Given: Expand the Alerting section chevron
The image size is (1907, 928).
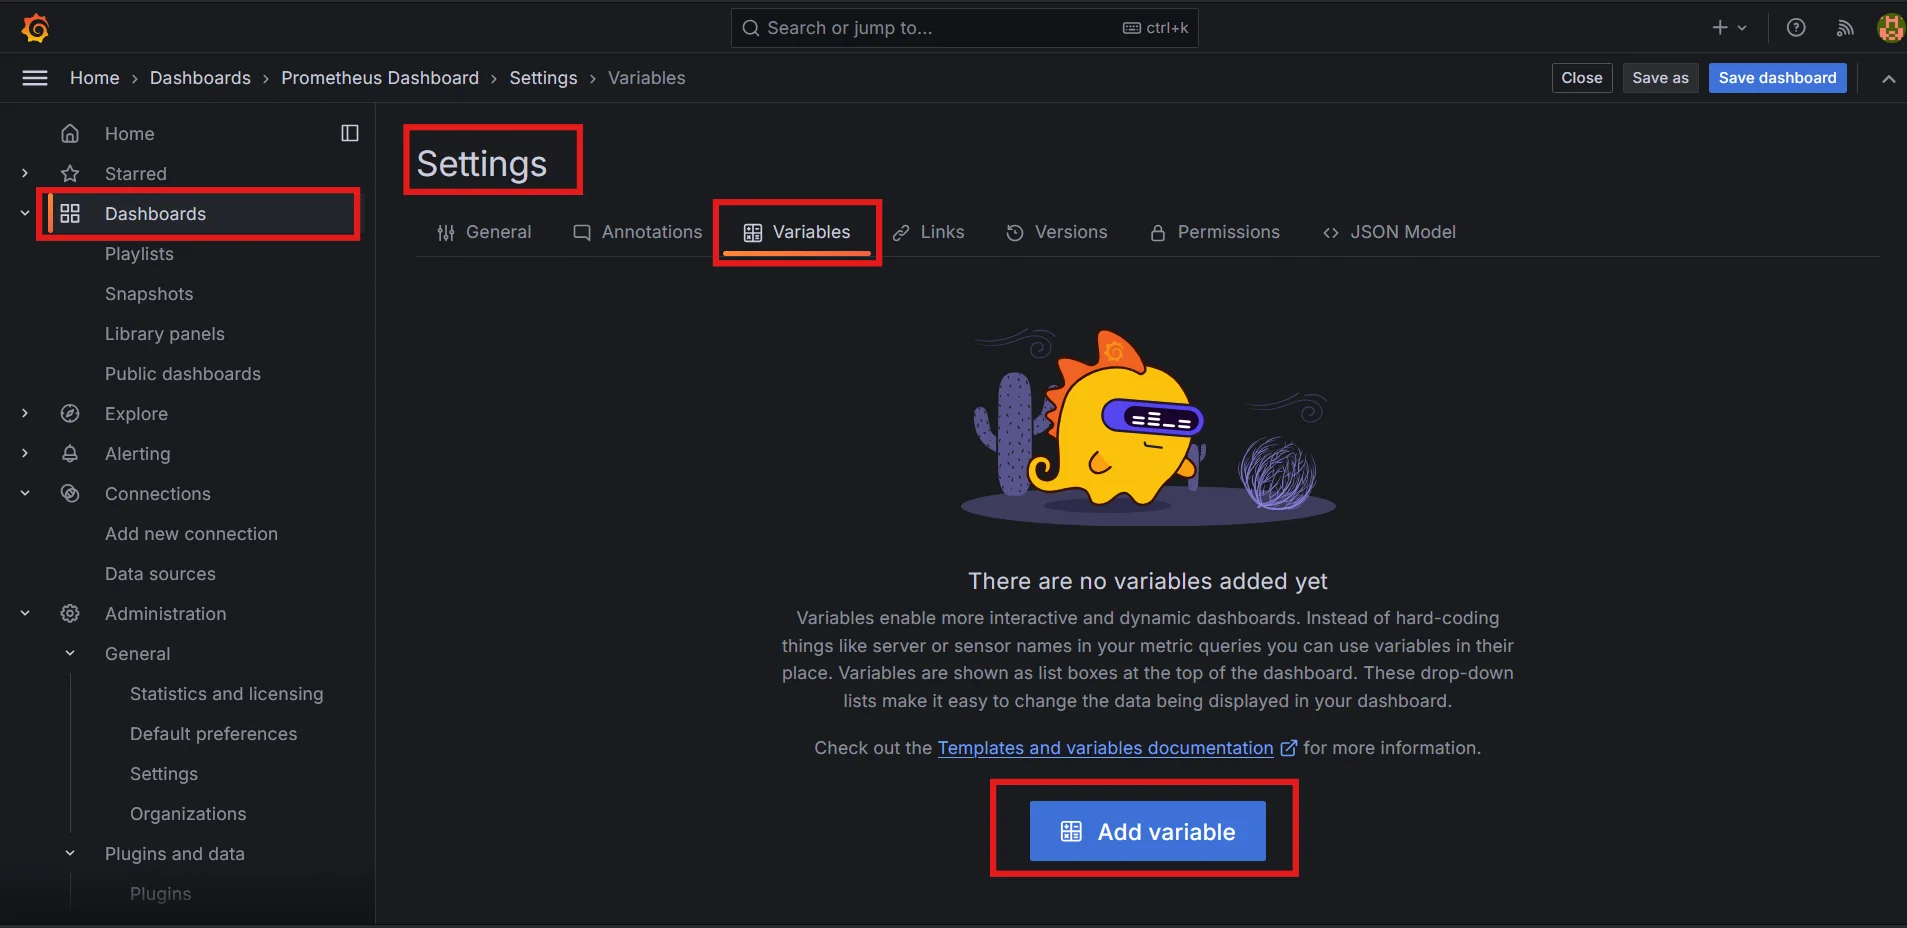Looking at the screenshot, I should pyautogui.click(x=25, y=453).
